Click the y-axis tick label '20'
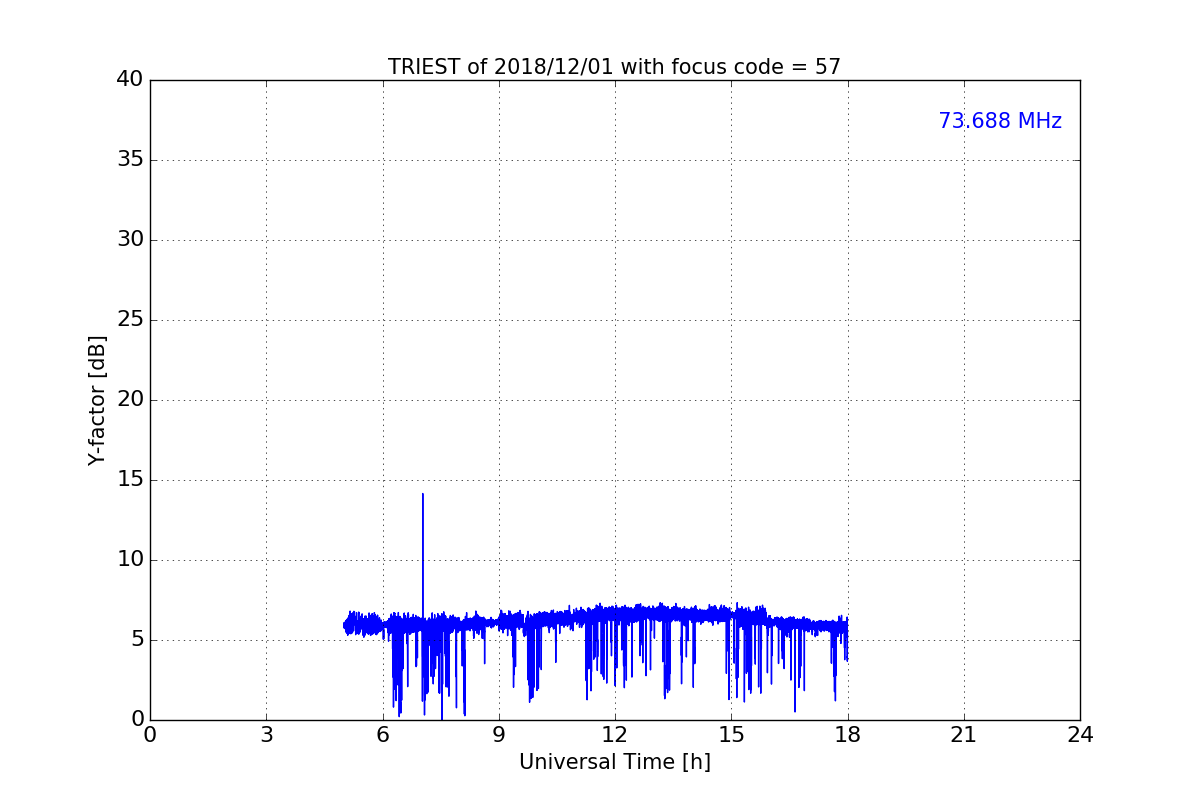The width and height of the screenshot is (1200, 800). point(130,400)
